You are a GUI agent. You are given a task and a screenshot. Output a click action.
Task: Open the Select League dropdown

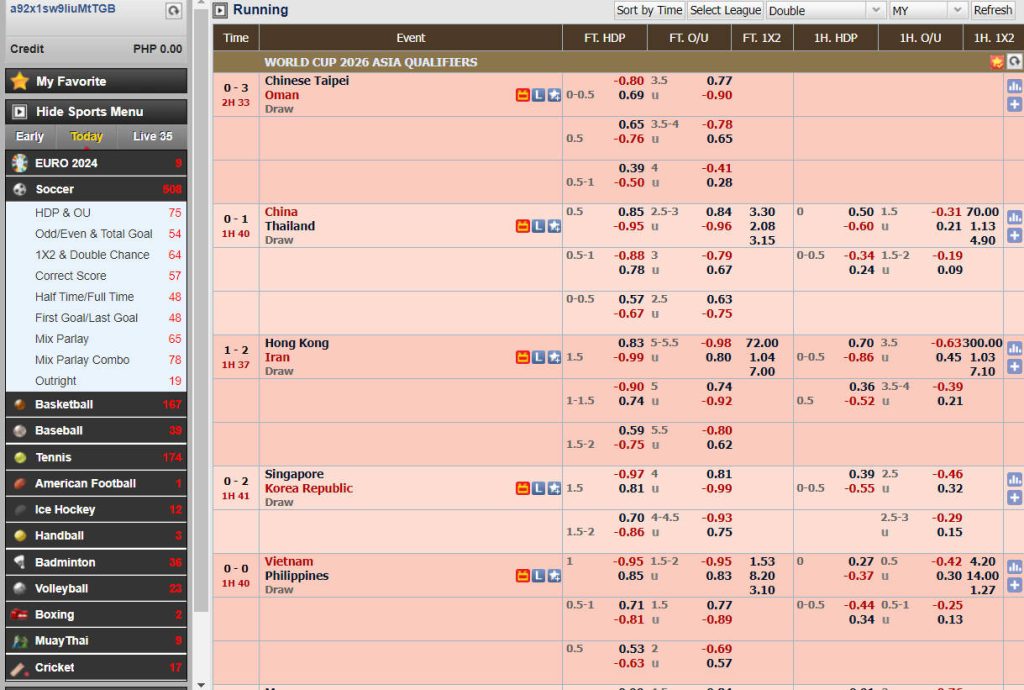point(725,10)
